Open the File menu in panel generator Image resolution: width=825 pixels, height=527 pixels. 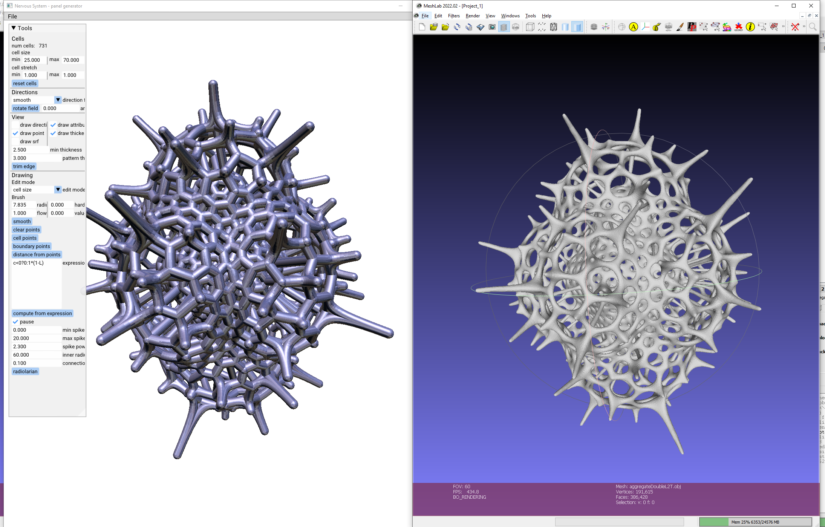click(13, 16)
